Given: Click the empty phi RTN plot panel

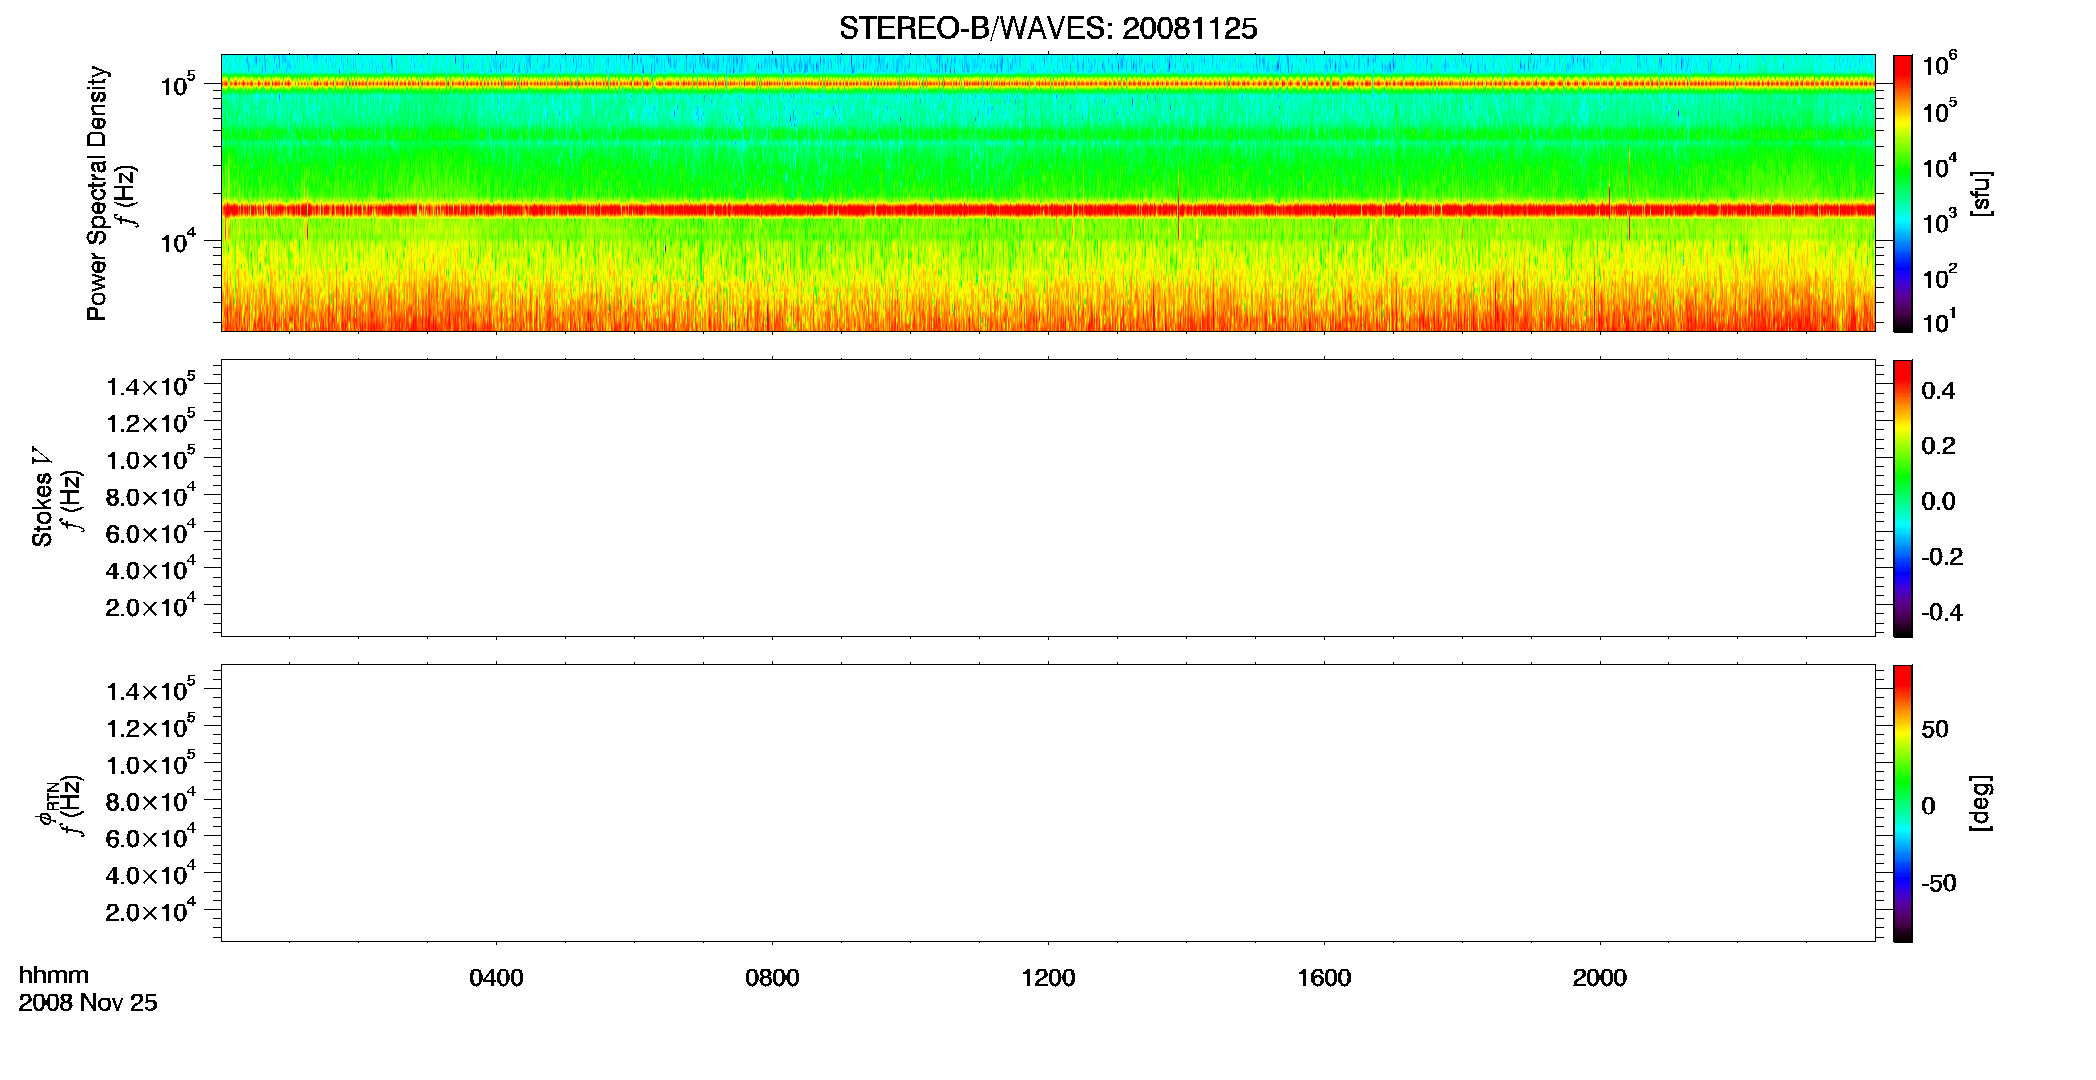Looking at the screenshot, I should 1048,803.
